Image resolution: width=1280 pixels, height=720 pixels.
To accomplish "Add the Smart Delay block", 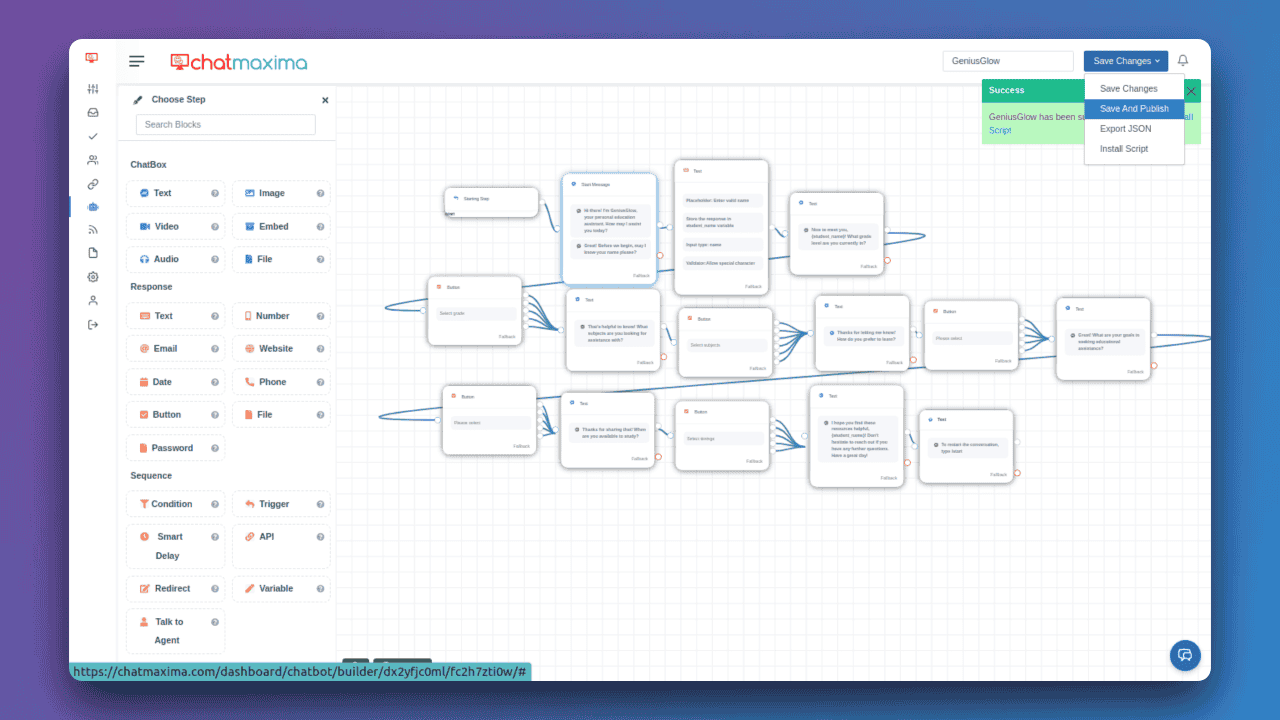I will pos(176,546).
